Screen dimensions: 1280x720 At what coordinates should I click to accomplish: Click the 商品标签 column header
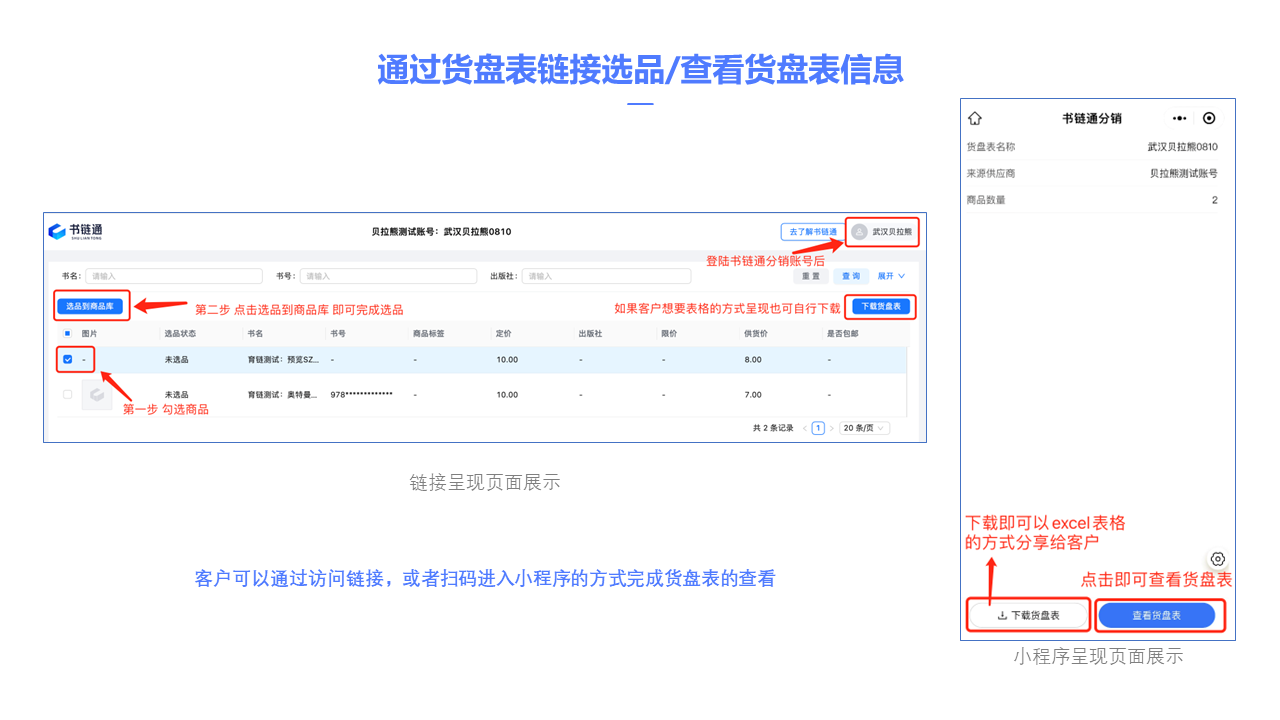pyautogui.click(x=428, y=333)
